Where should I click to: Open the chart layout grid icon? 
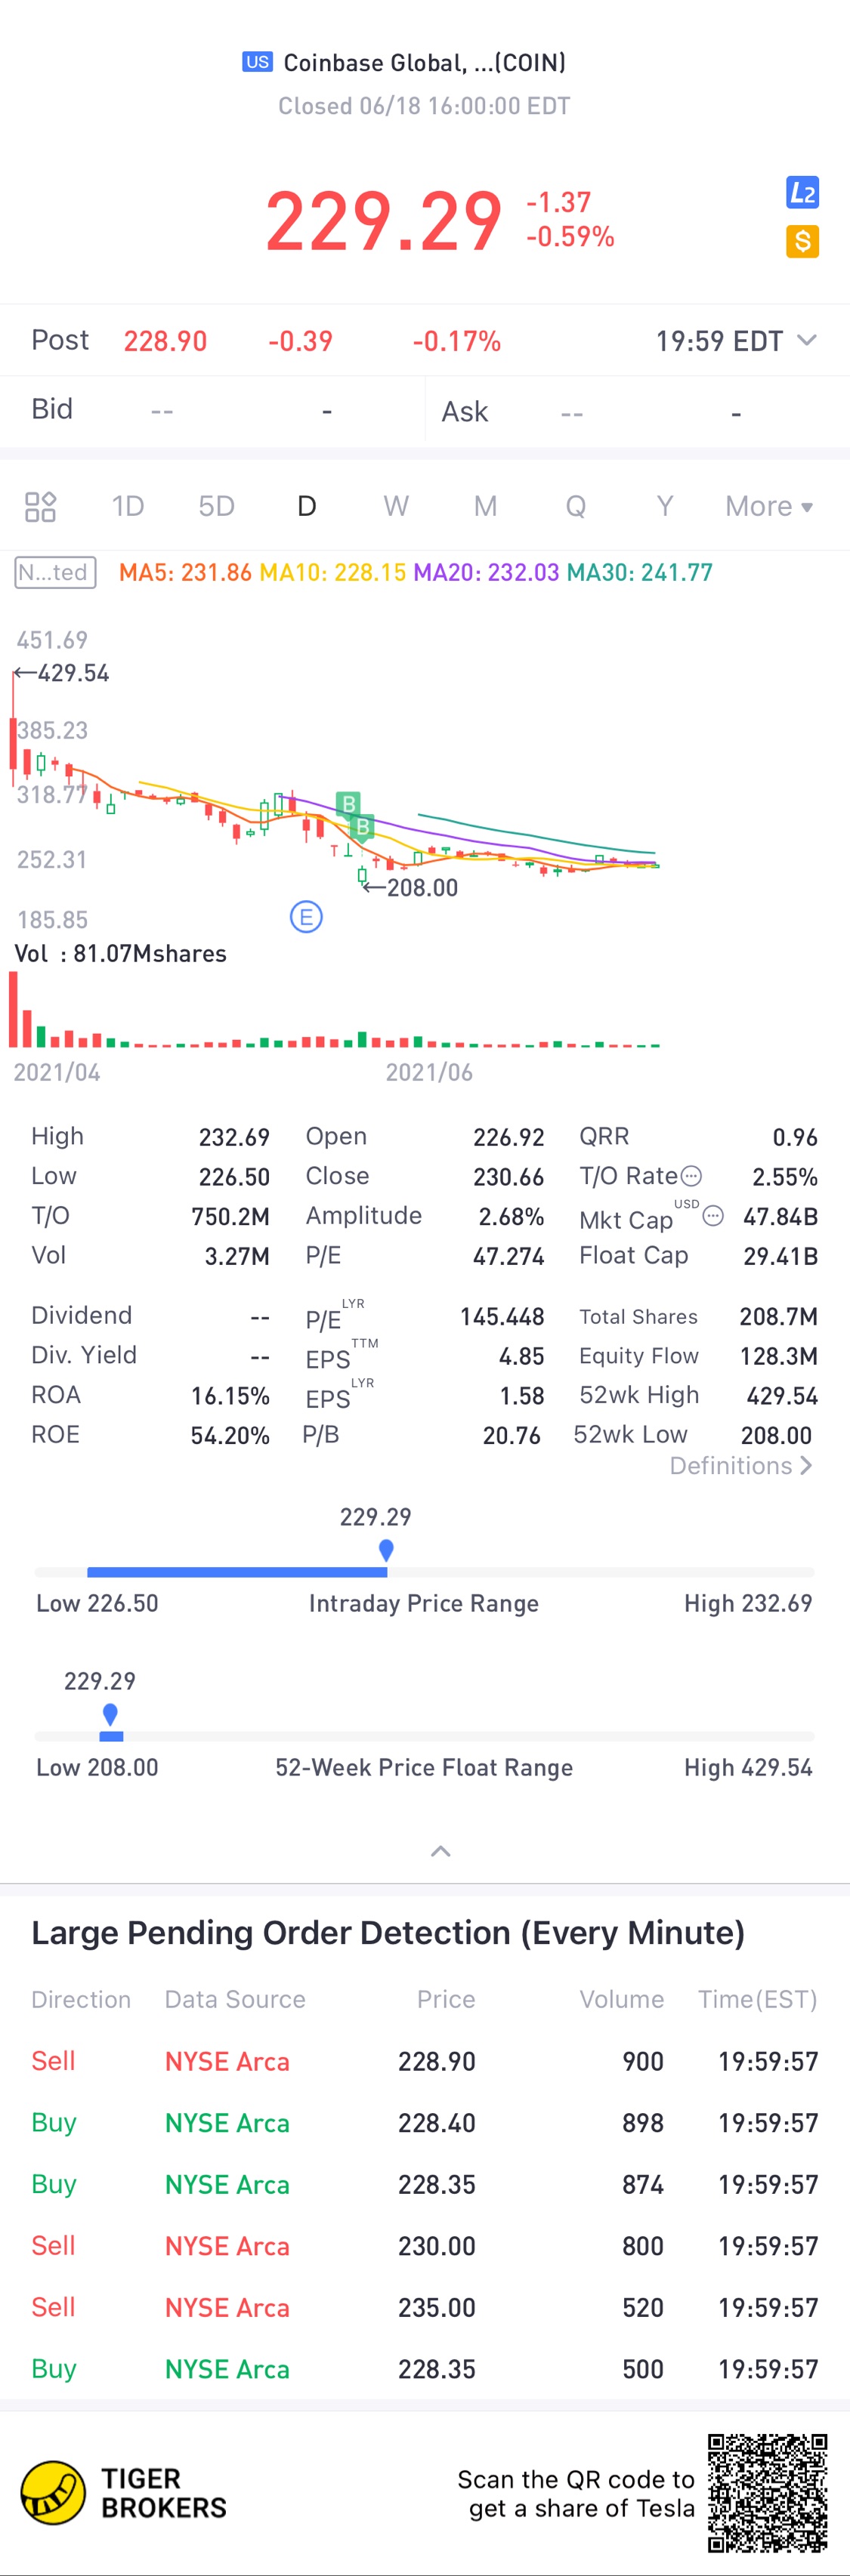click(40, 507)
